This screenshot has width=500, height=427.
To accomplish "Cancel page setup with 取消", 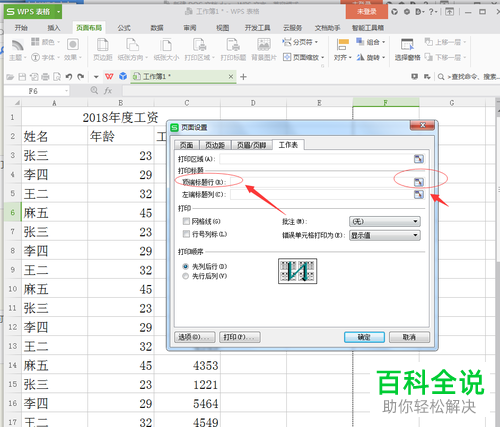I will coord(409,337).
